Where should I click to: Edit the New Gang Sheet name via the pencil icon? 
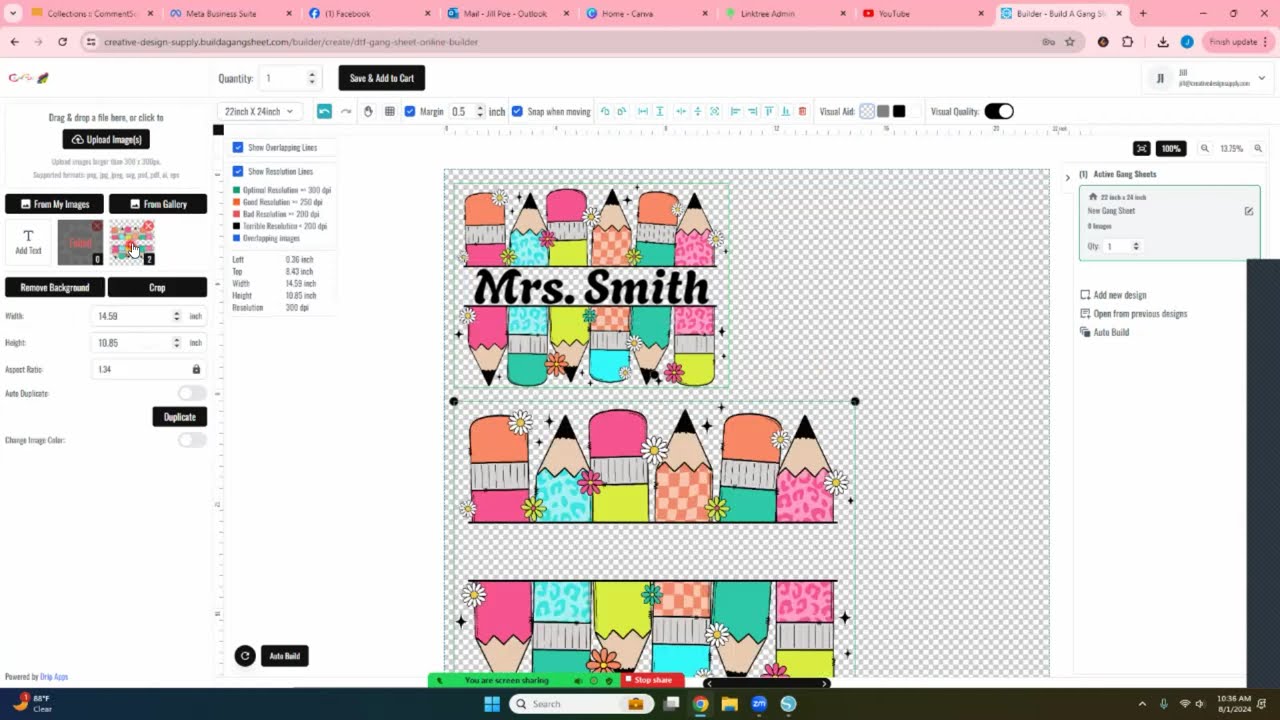tap(1248, 211)
